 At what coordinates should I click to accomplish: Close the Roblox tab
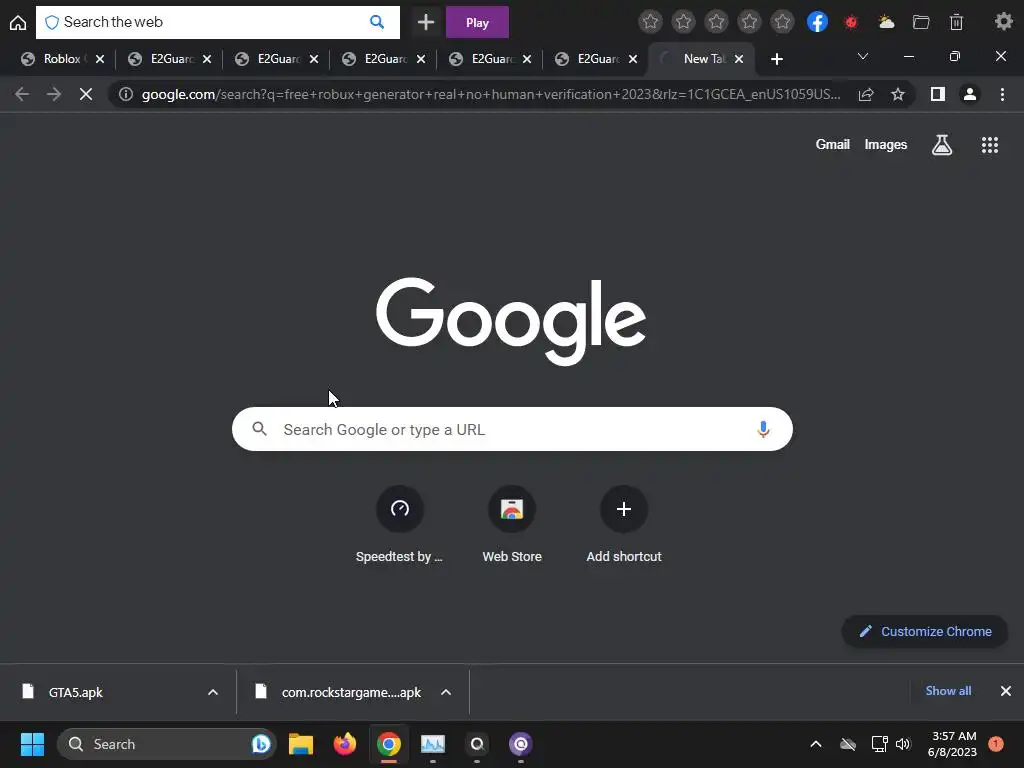click(100, 59)
